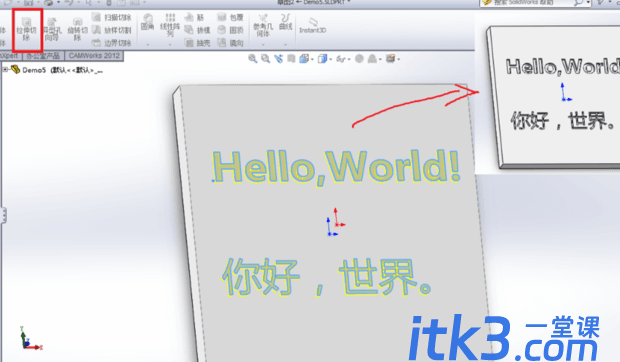Select the 圆顶 dome feature
The image size is (620, 362).
click(230, 30)
